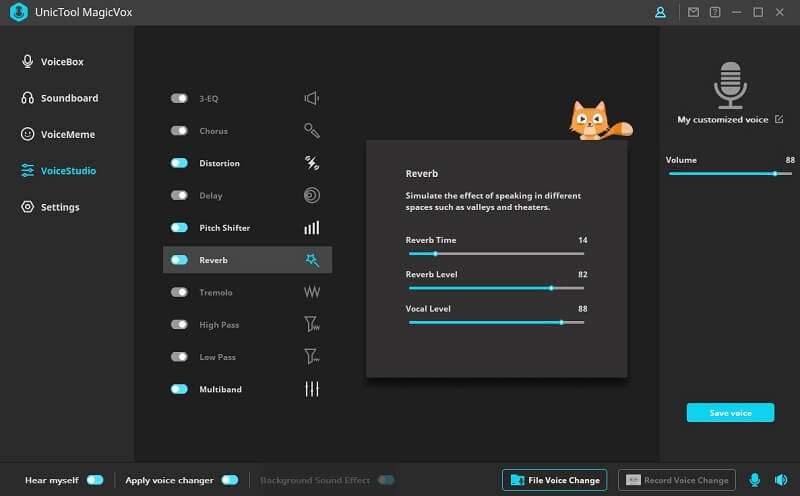
Task: Mute the microphone in the bottom bar
Action: pos(755,480)
